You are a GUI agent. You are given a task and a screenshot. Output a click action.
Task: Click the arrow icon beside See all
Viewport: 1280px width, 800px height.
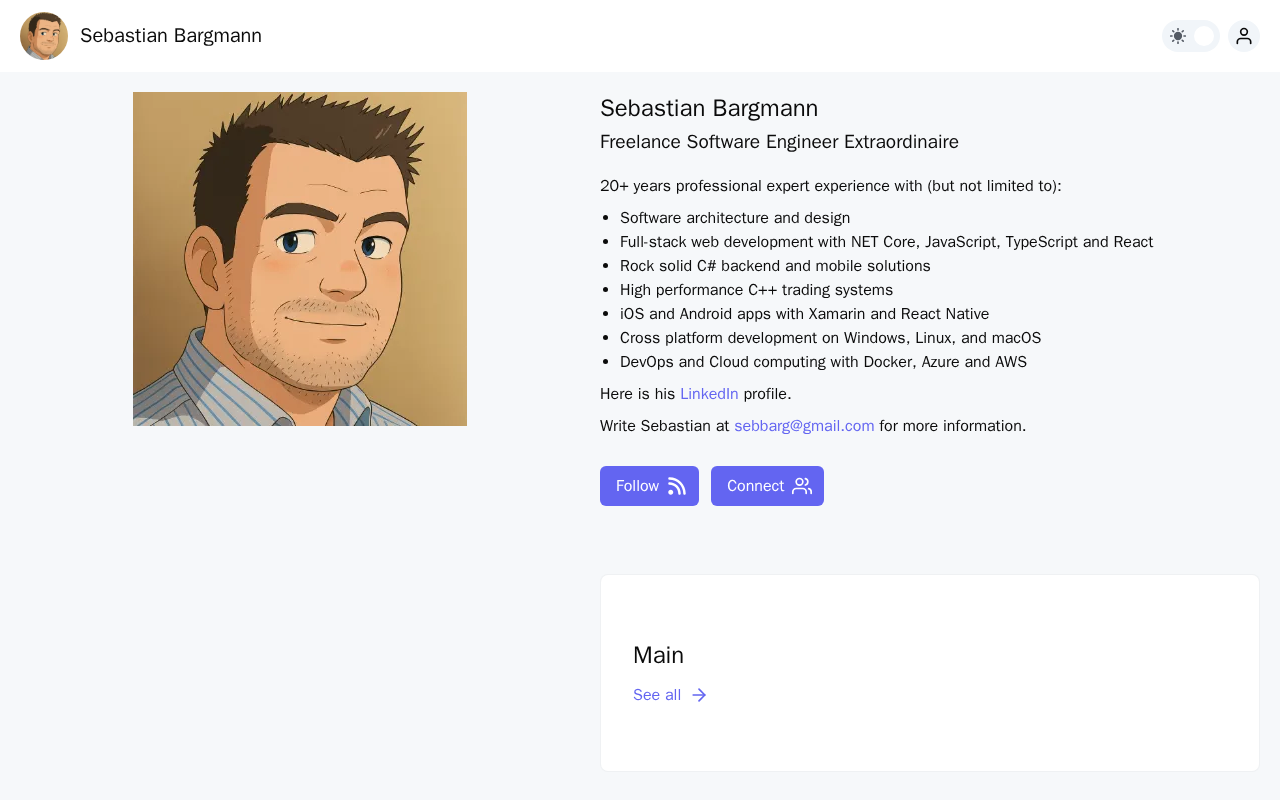click(699, 695)
